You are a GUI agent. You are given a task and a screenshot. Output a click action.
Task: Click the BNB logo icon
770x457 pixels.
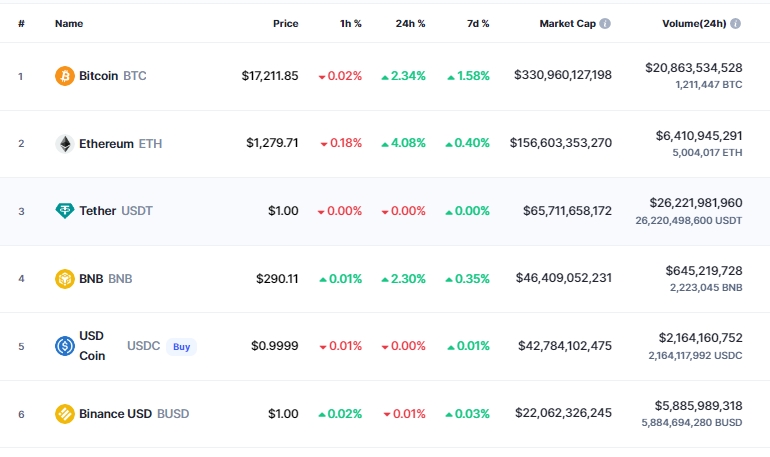pyautogui.click(x=64, y=279)
